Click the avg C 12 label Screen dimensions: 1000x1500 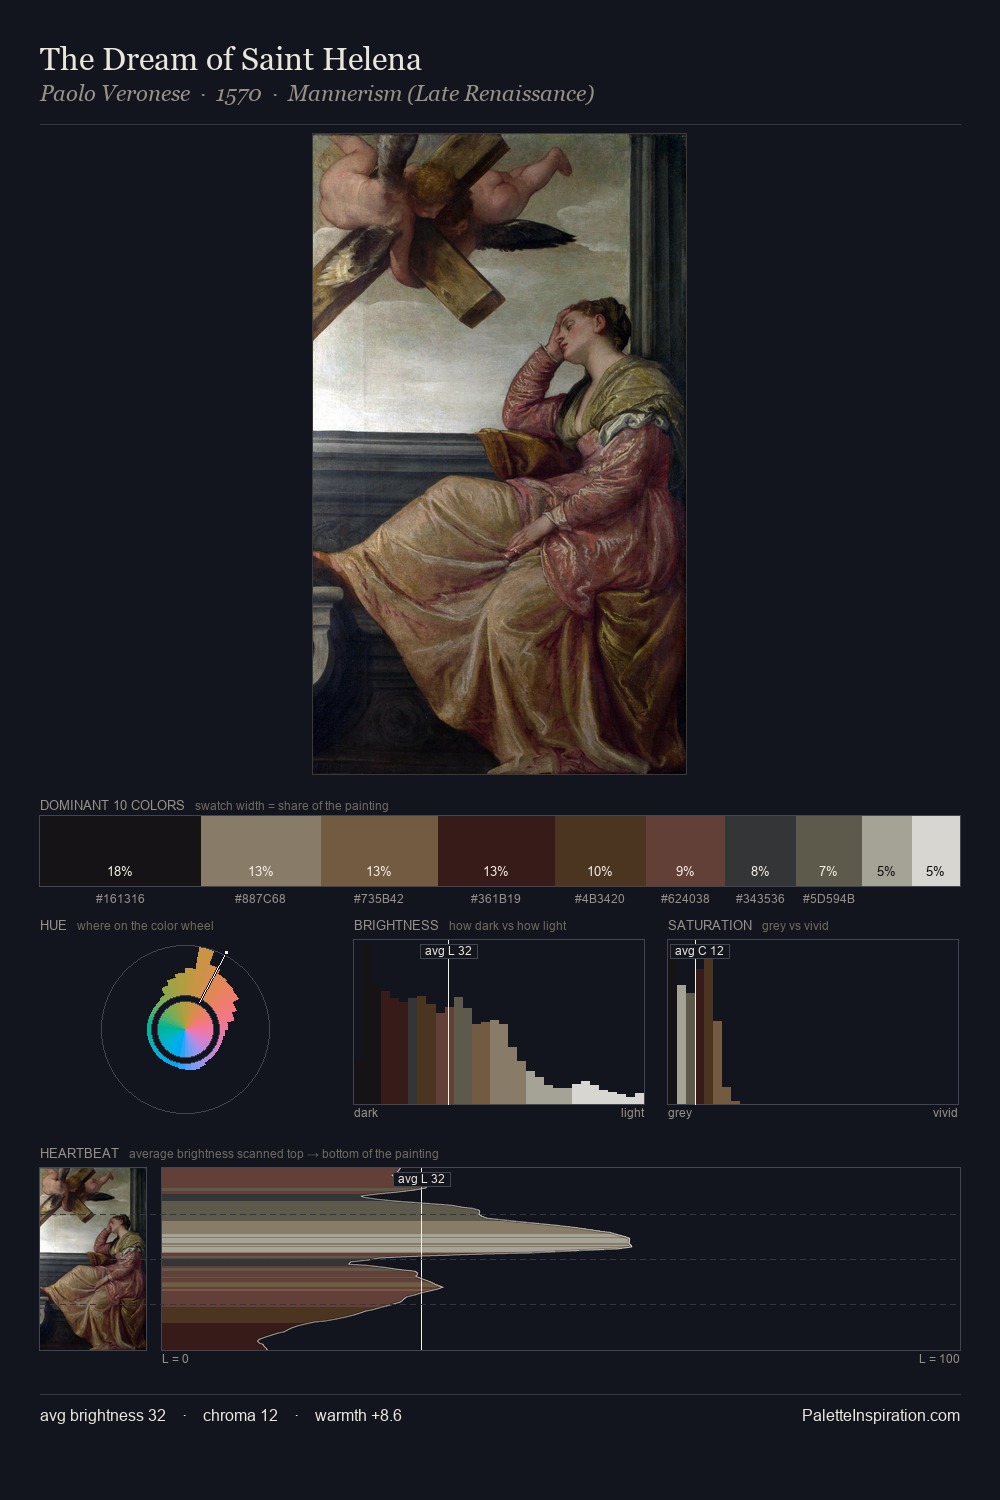[699, 951]
